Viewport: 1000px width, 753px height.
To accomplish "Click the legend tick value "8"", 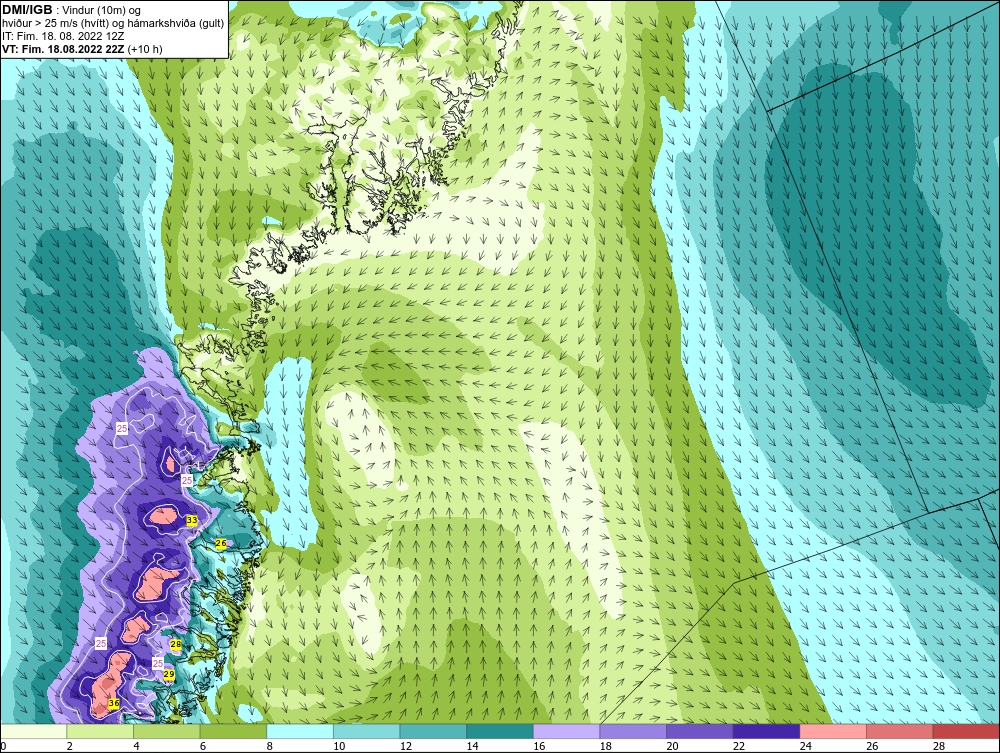I will coord(269,746).
